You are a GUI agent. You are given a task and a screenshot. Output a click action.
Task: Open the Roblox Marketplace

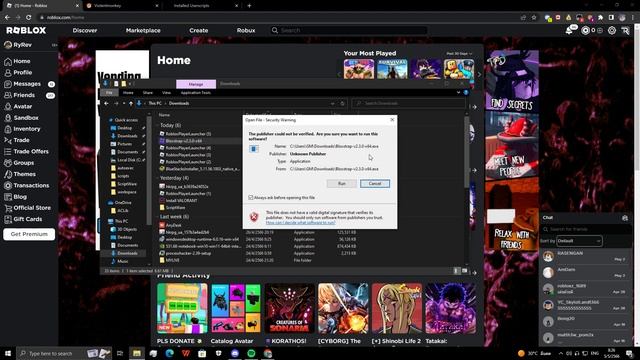[143, 31]
